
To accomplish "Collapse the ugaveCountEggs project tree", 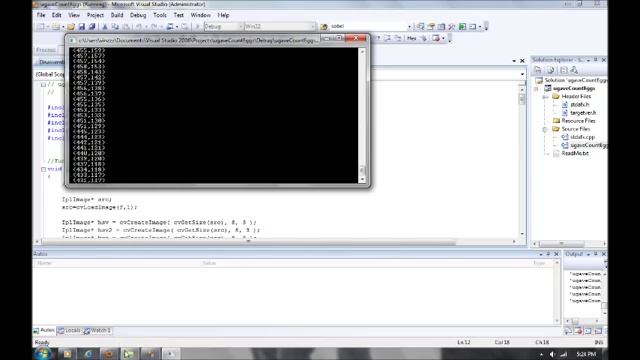I will 536,89.
